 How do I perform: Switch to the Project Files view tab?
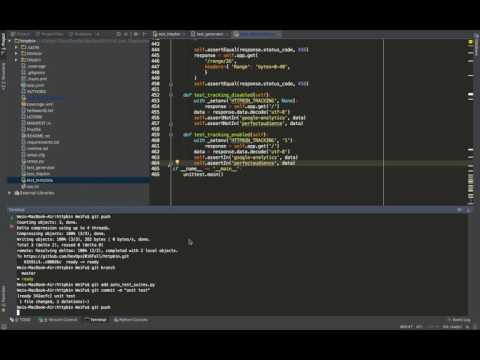pos(50,34)
